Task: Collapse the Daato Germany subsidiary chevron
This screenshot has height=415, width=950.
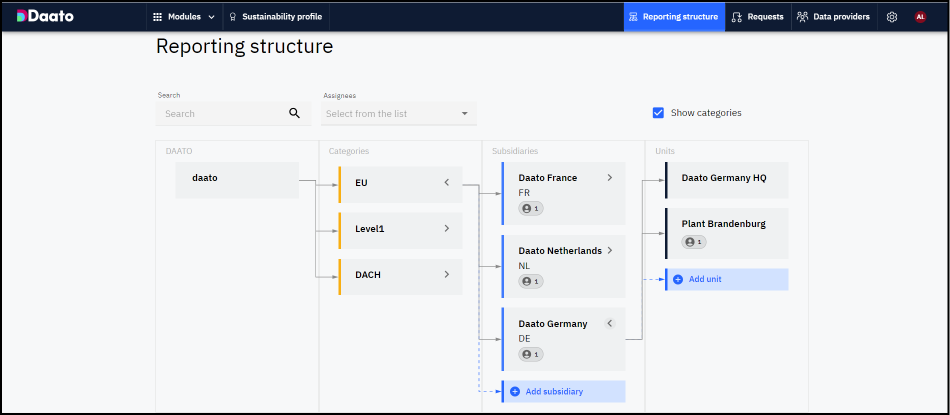Action: [610, 324]
